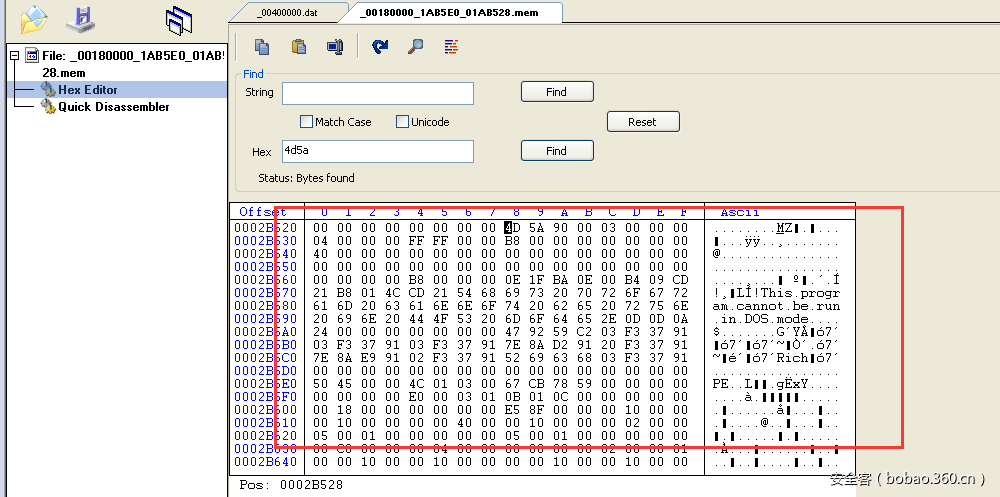Click the monitor select-all icon
This screenshot has width=1000, height=497.
[335, 46]
